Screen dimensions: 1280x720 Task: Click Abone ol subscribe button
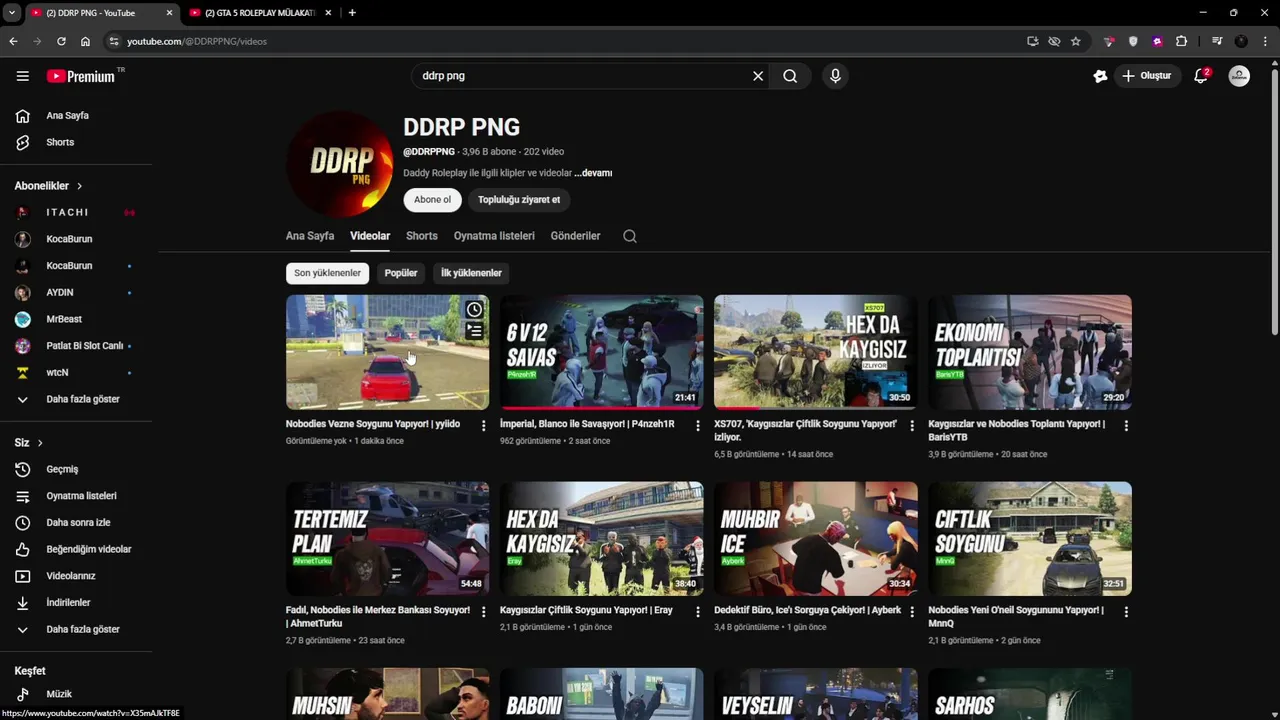pyautogui.click(x=432, y=200)
